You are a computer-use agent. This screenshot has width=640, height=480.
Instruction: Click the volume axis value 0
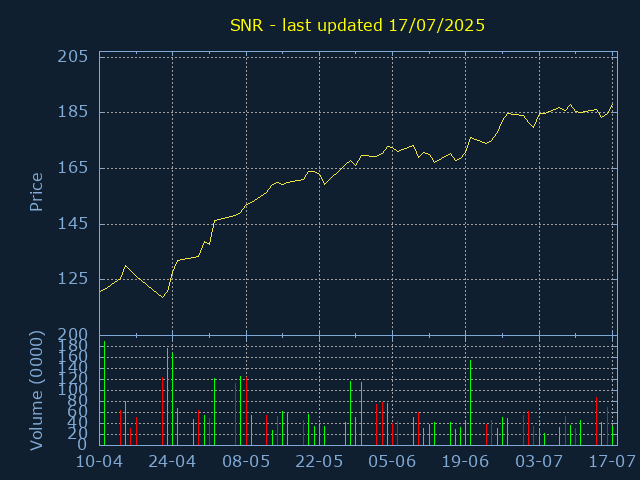83,444
